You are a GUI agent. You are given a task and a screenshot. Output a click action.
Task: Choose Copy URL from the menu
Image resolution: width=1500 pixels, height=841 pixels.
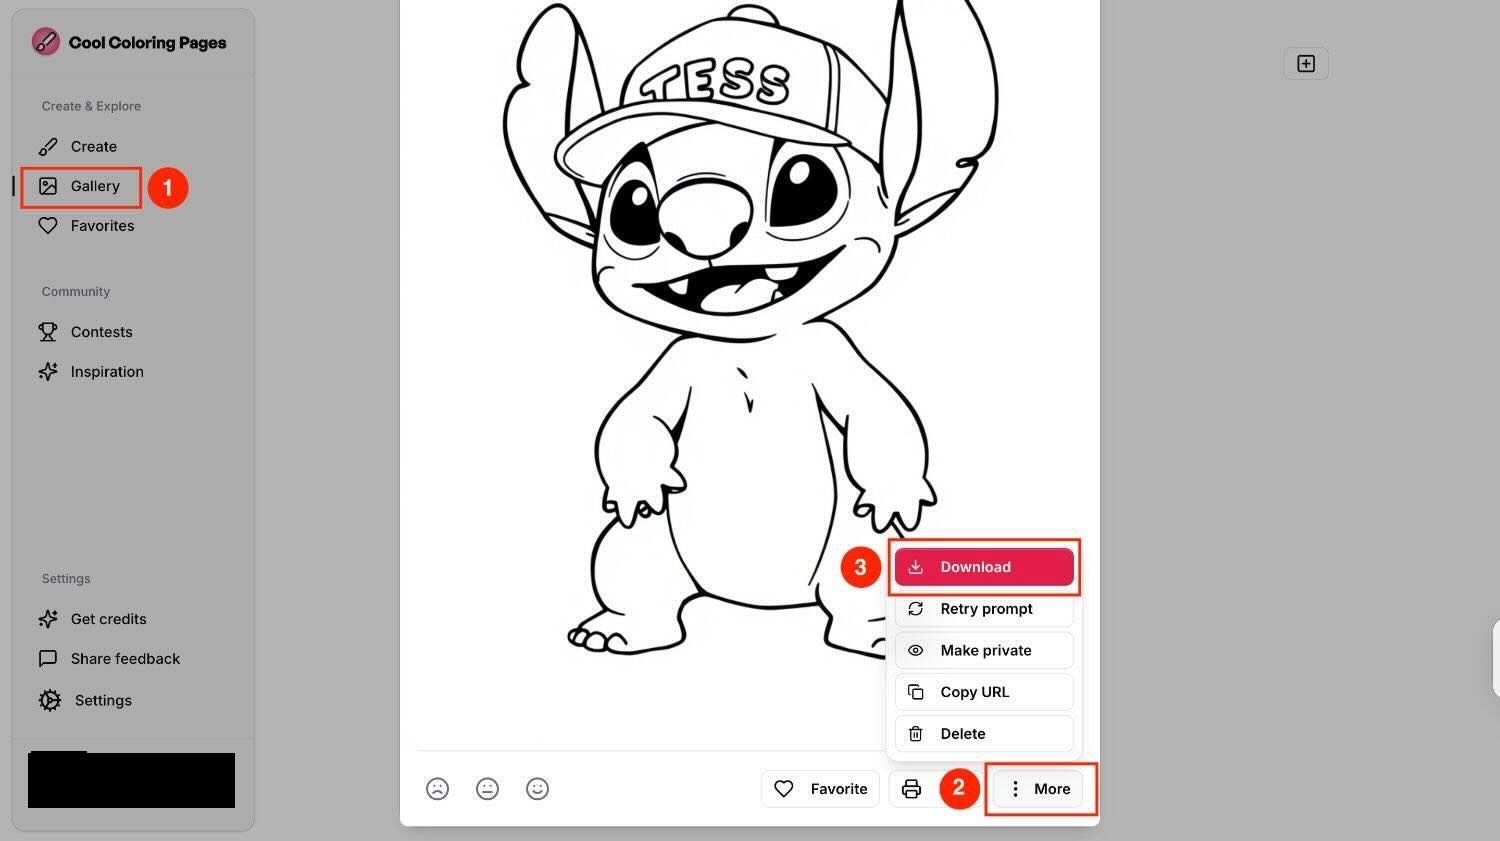click(x=984, y=692)
